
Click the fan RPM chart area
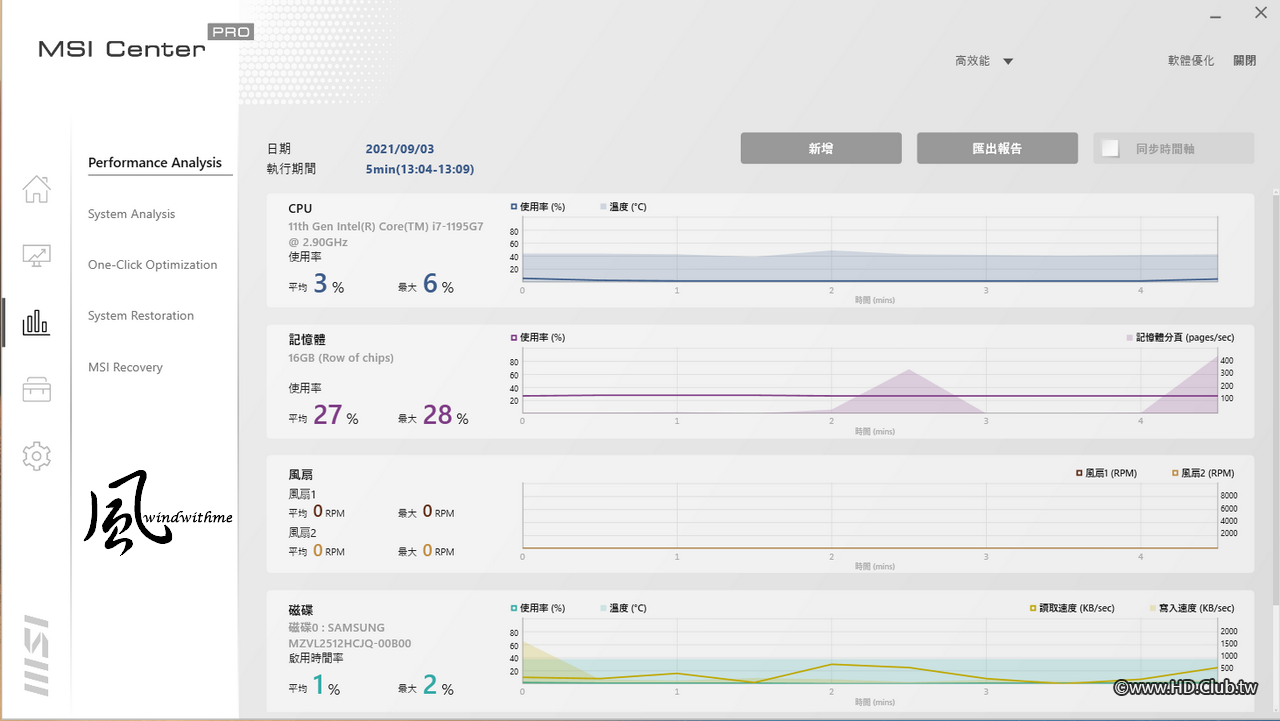click(x=870, y=516)
